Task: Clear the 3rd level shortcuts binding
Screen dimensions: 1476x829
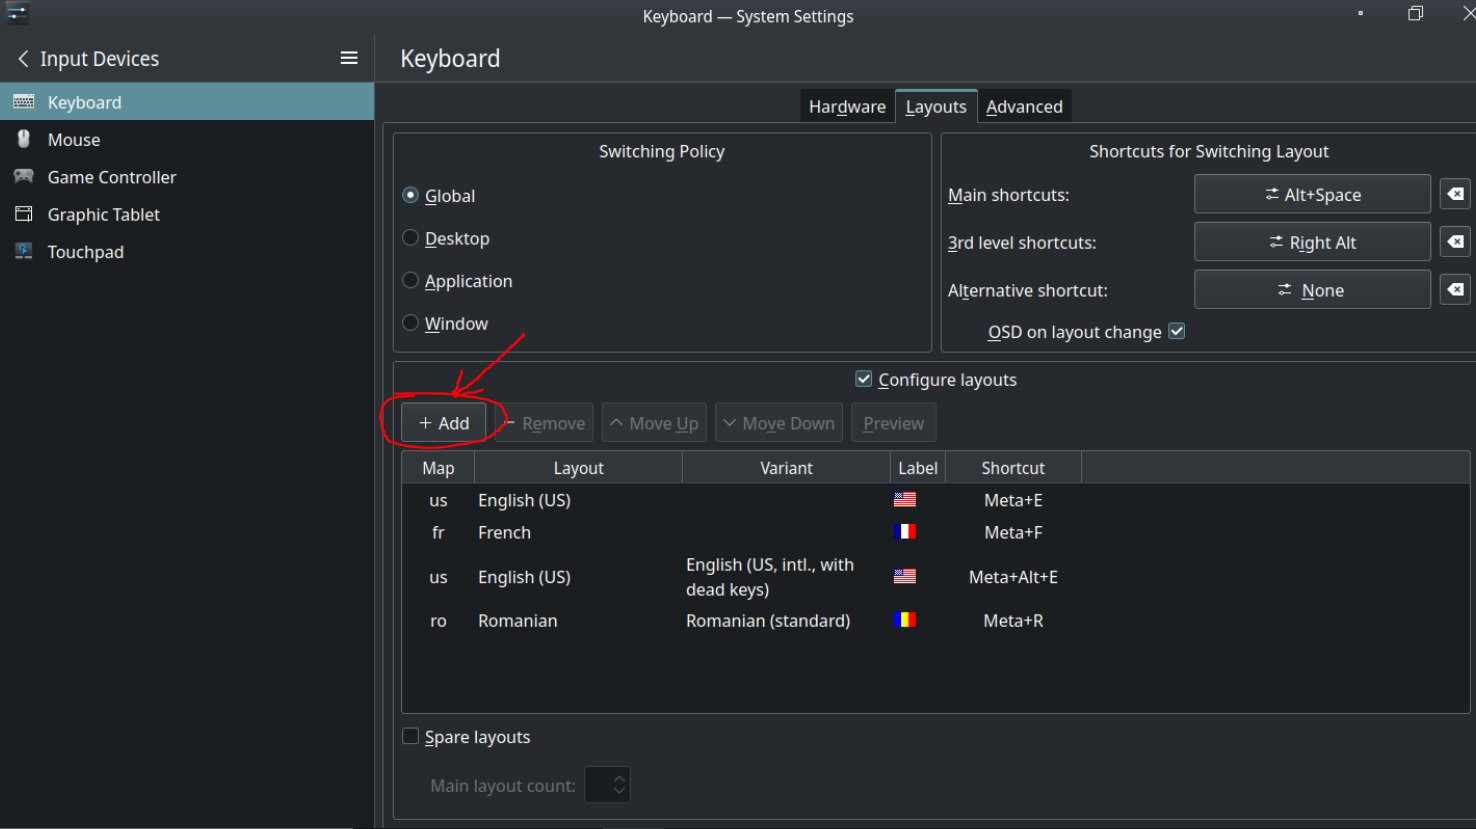Action: click(x=1455, y=242)
